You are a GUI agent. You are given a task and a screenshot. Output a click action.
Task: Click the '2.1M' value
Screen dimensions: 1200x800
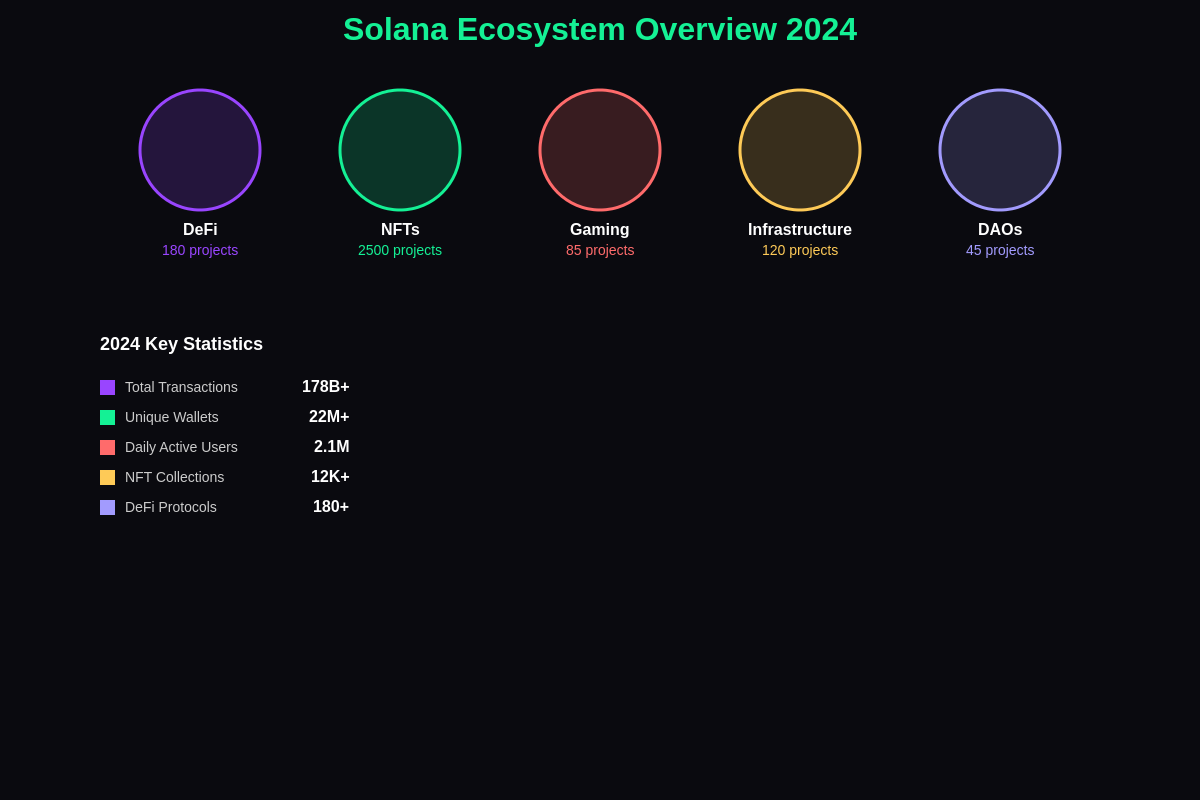point(332,447)
